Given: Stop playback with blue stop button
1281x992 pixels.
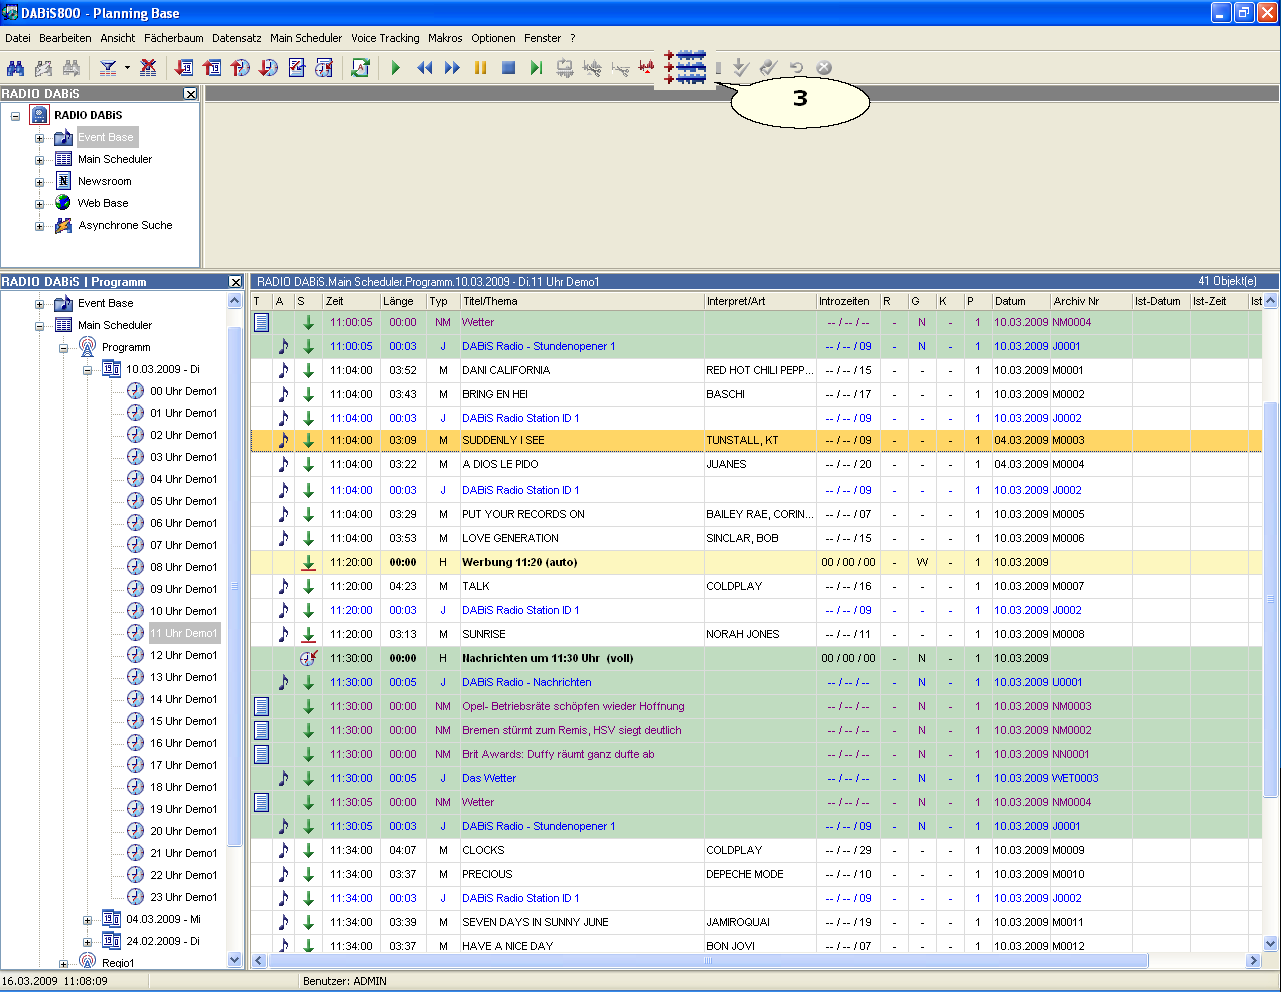Looking at the screenshot, I should (x=508, y=68).
